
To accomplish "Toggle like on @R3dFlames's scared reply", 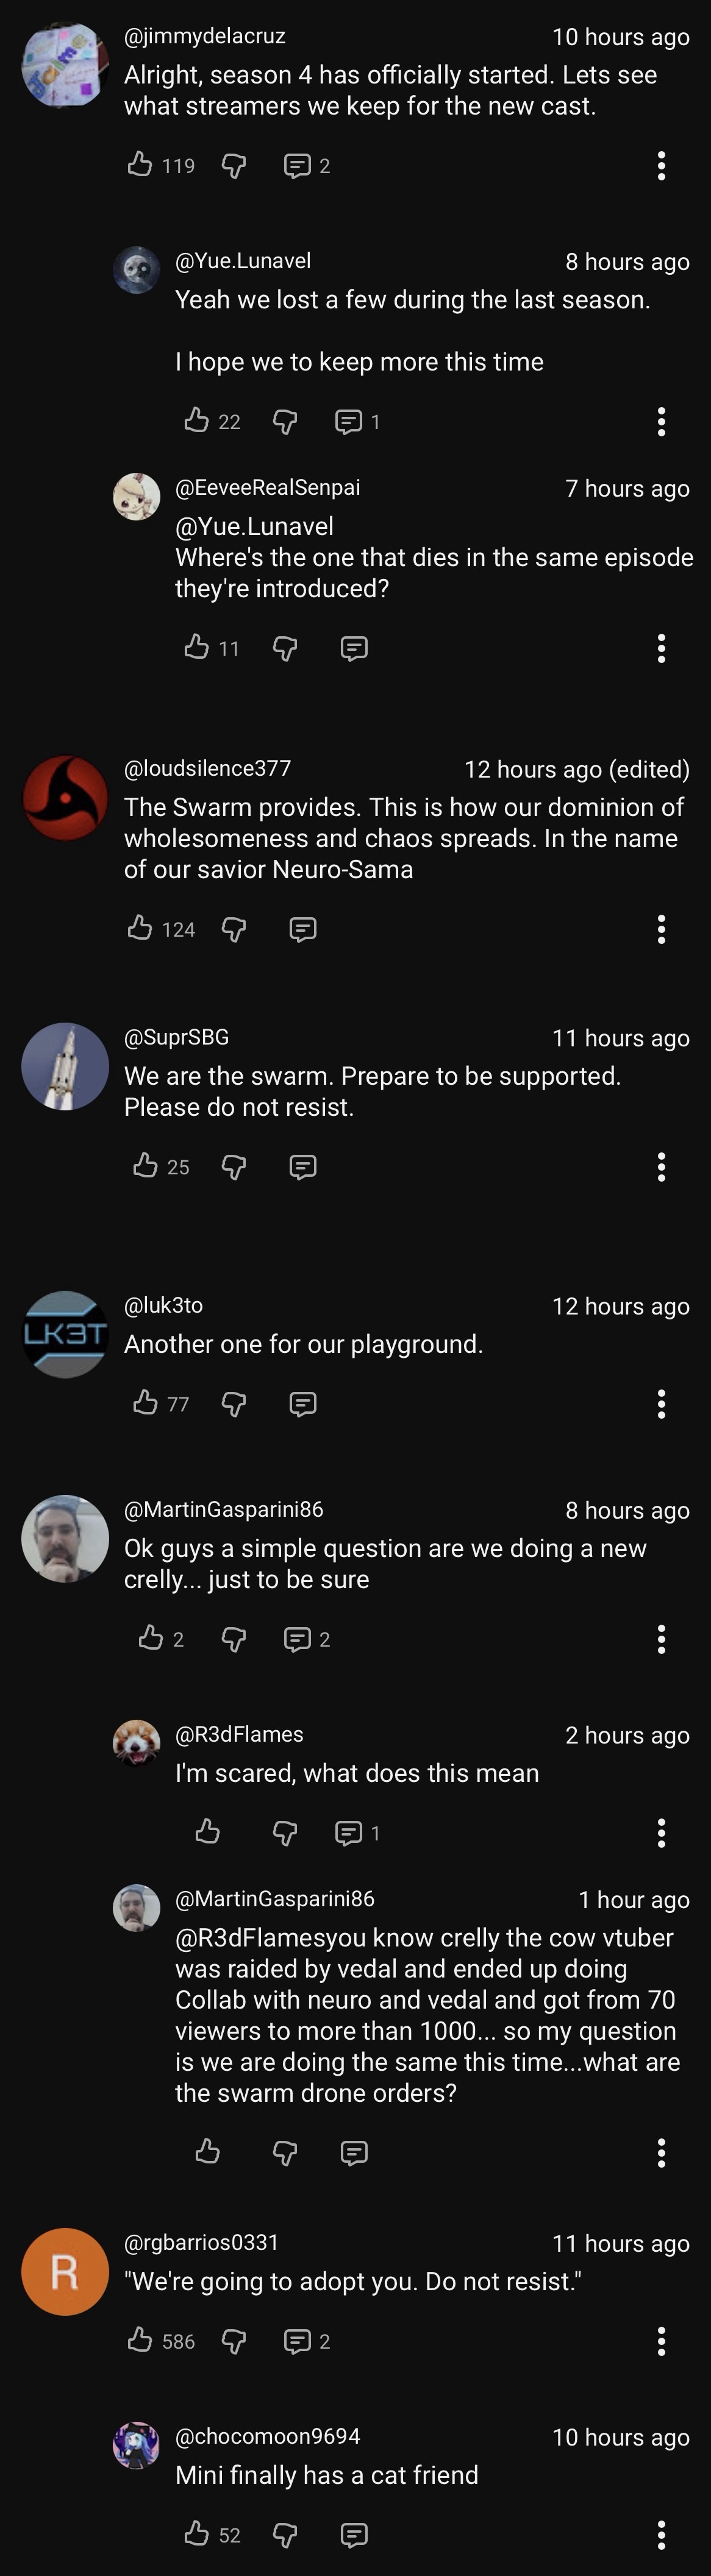I will 207,1832.
